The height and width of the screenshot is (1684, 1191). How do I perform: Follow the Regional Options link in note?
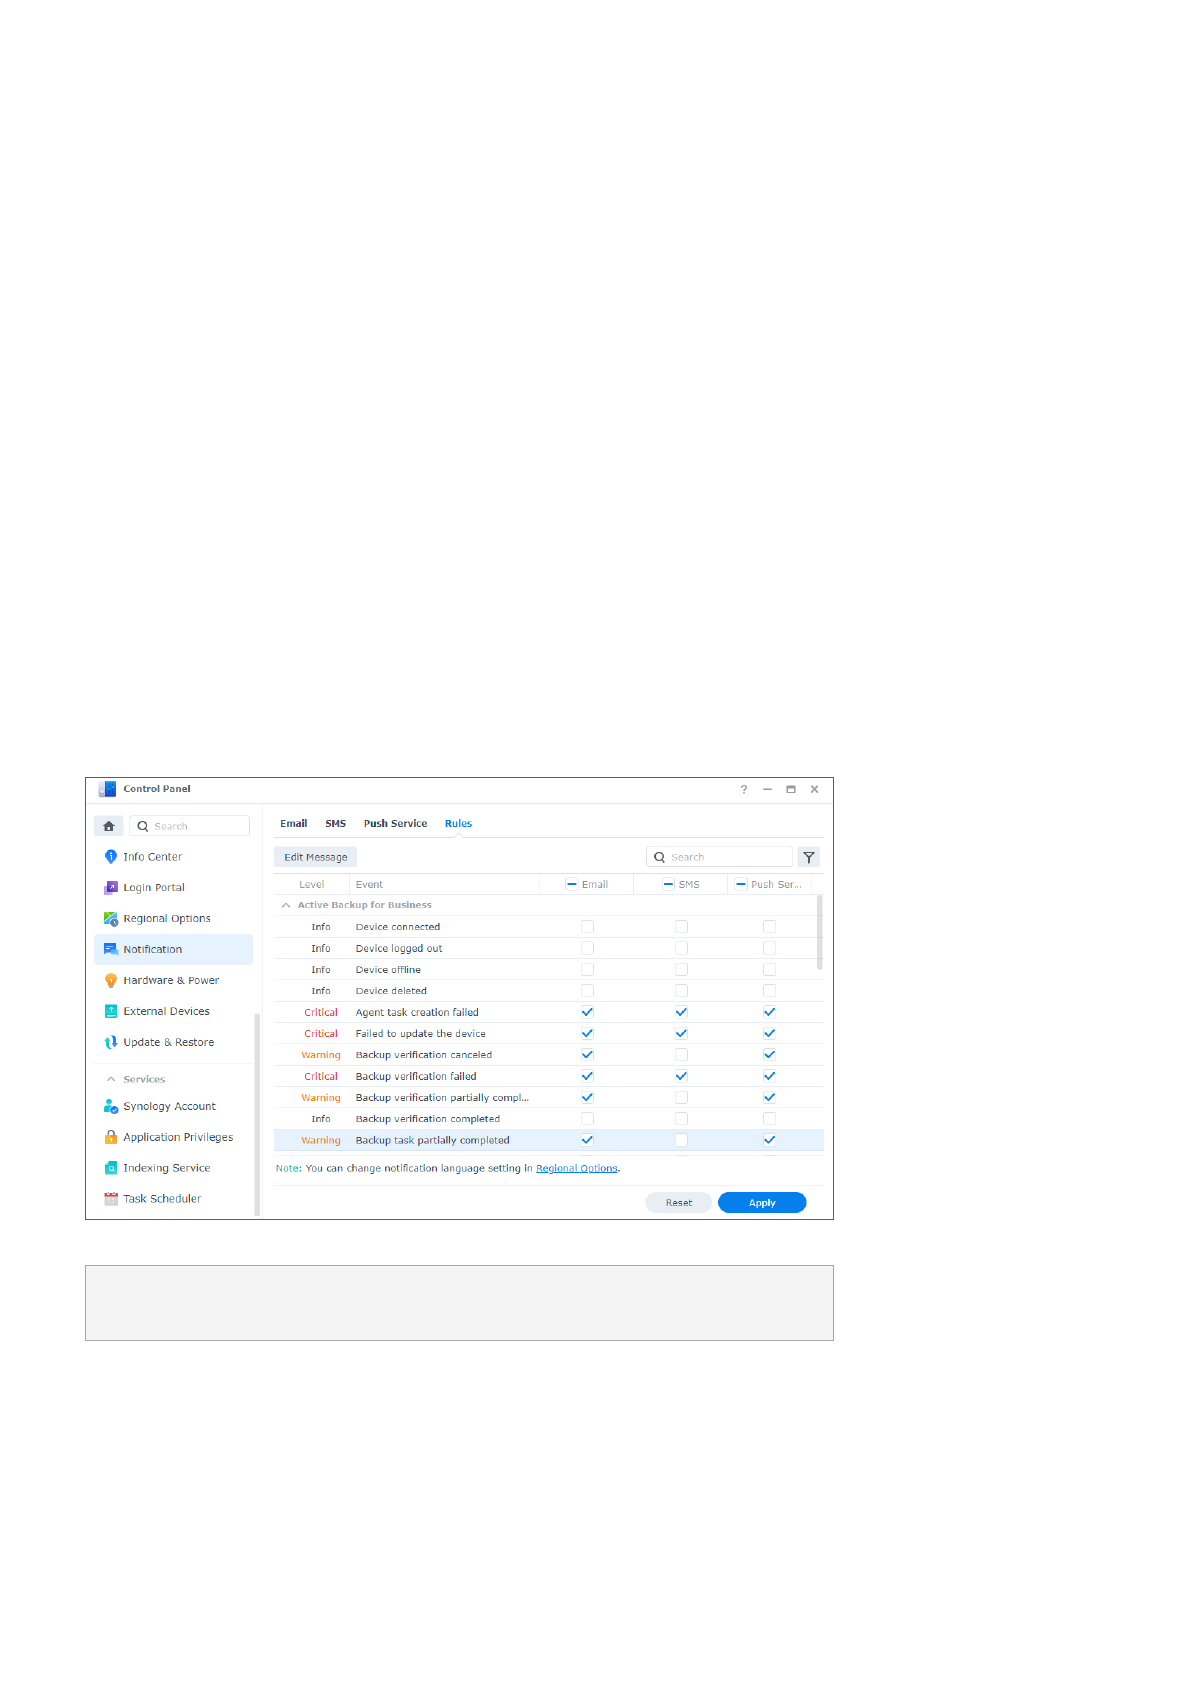click(576, 1169)
